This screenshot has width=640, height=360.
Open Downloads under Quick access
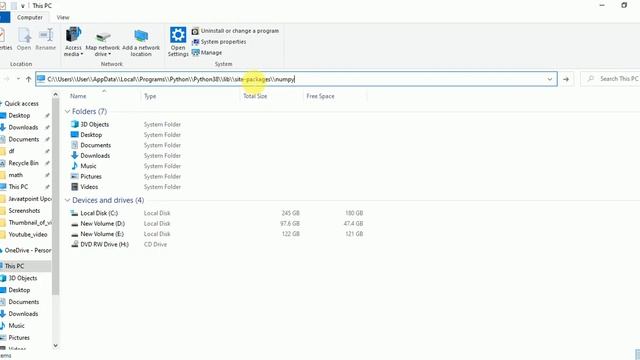click(23, 127)
